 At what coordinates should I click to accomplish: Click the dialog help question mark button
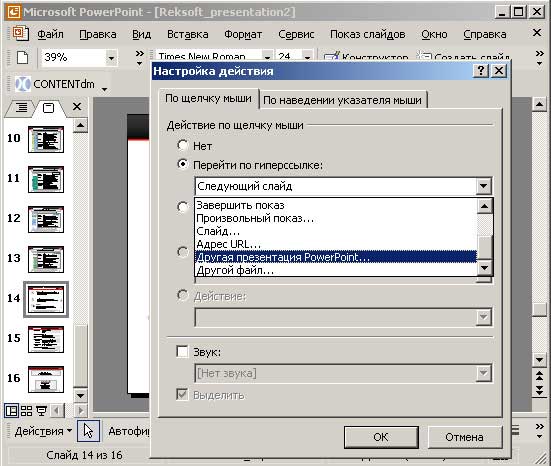click(481, 71)
